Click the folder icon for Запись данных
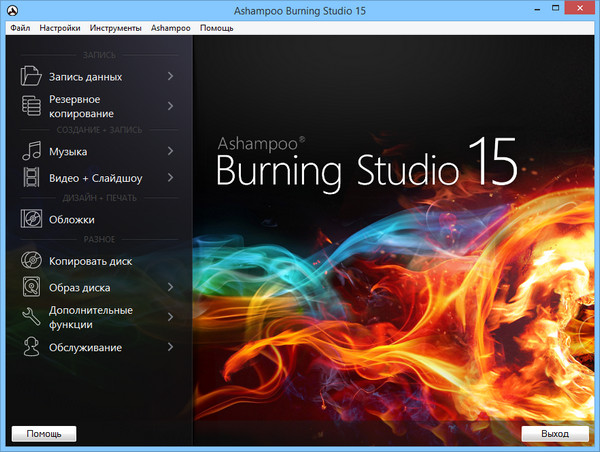This screenshot has width=600, height=452. pos(31,76)
